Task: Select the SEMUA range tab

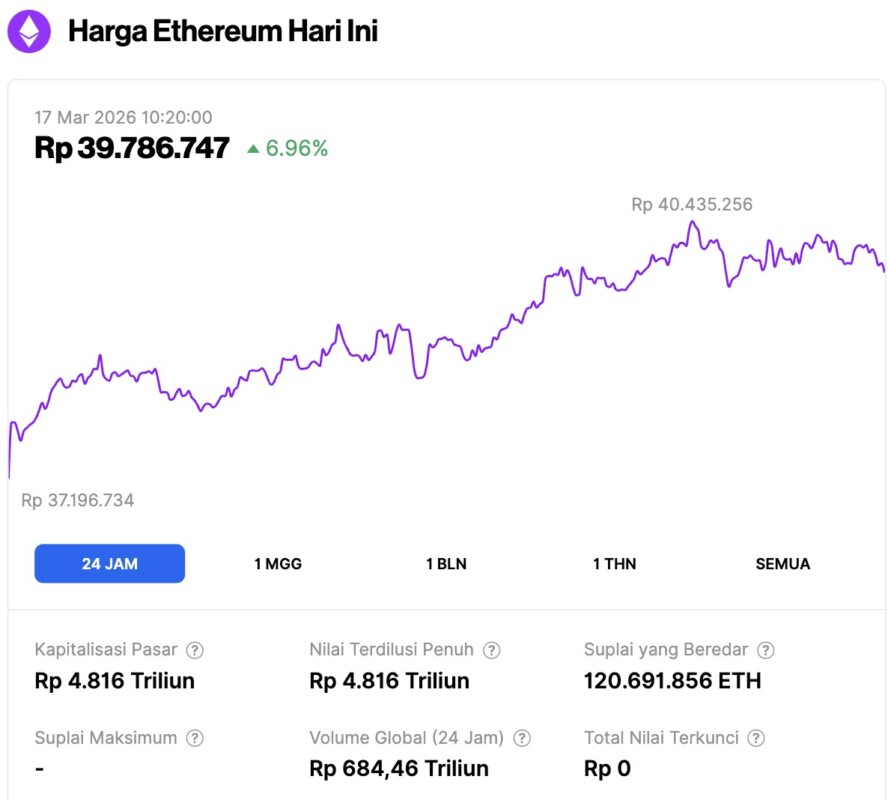Action: click(782, 563)
